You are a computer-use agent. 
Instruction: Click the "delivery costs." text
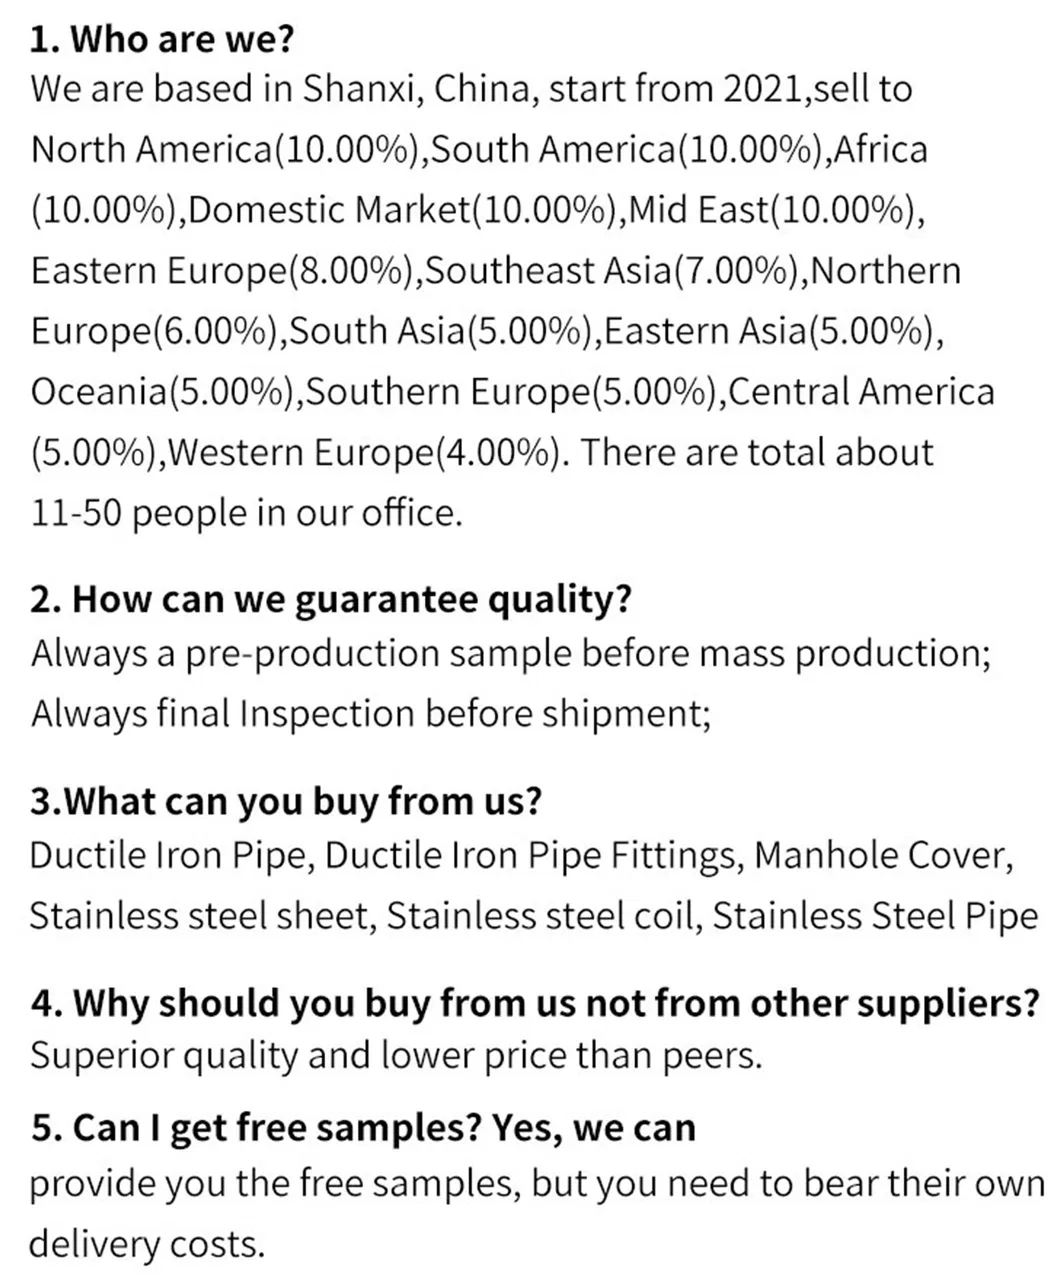point(147,1245)
